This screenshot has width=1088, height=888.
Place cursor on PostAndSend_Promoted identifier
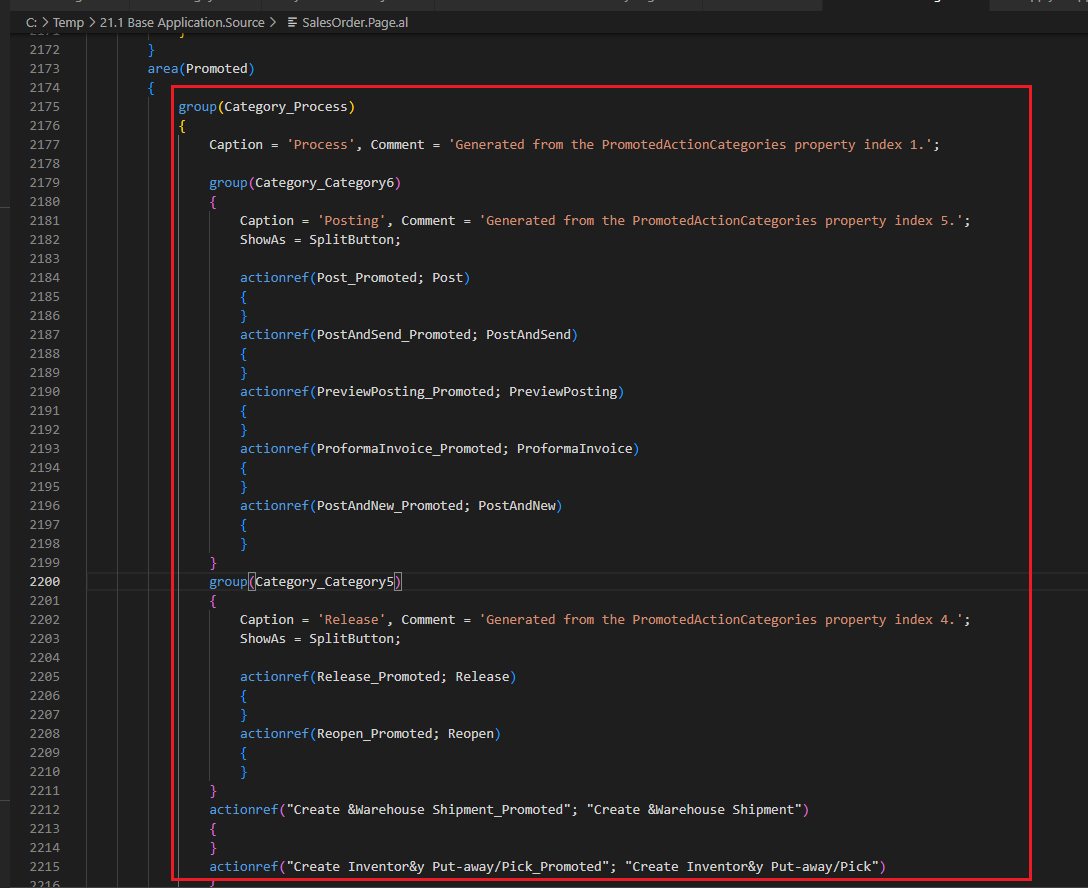pyautogui.click(x=393, y=335)
